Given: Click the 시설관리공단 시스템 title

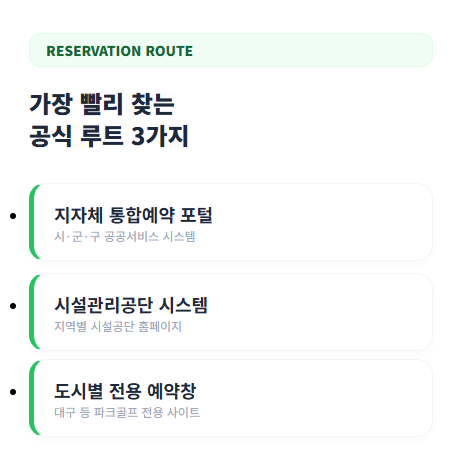Looking at the screenshot, I should click(131, 305).
